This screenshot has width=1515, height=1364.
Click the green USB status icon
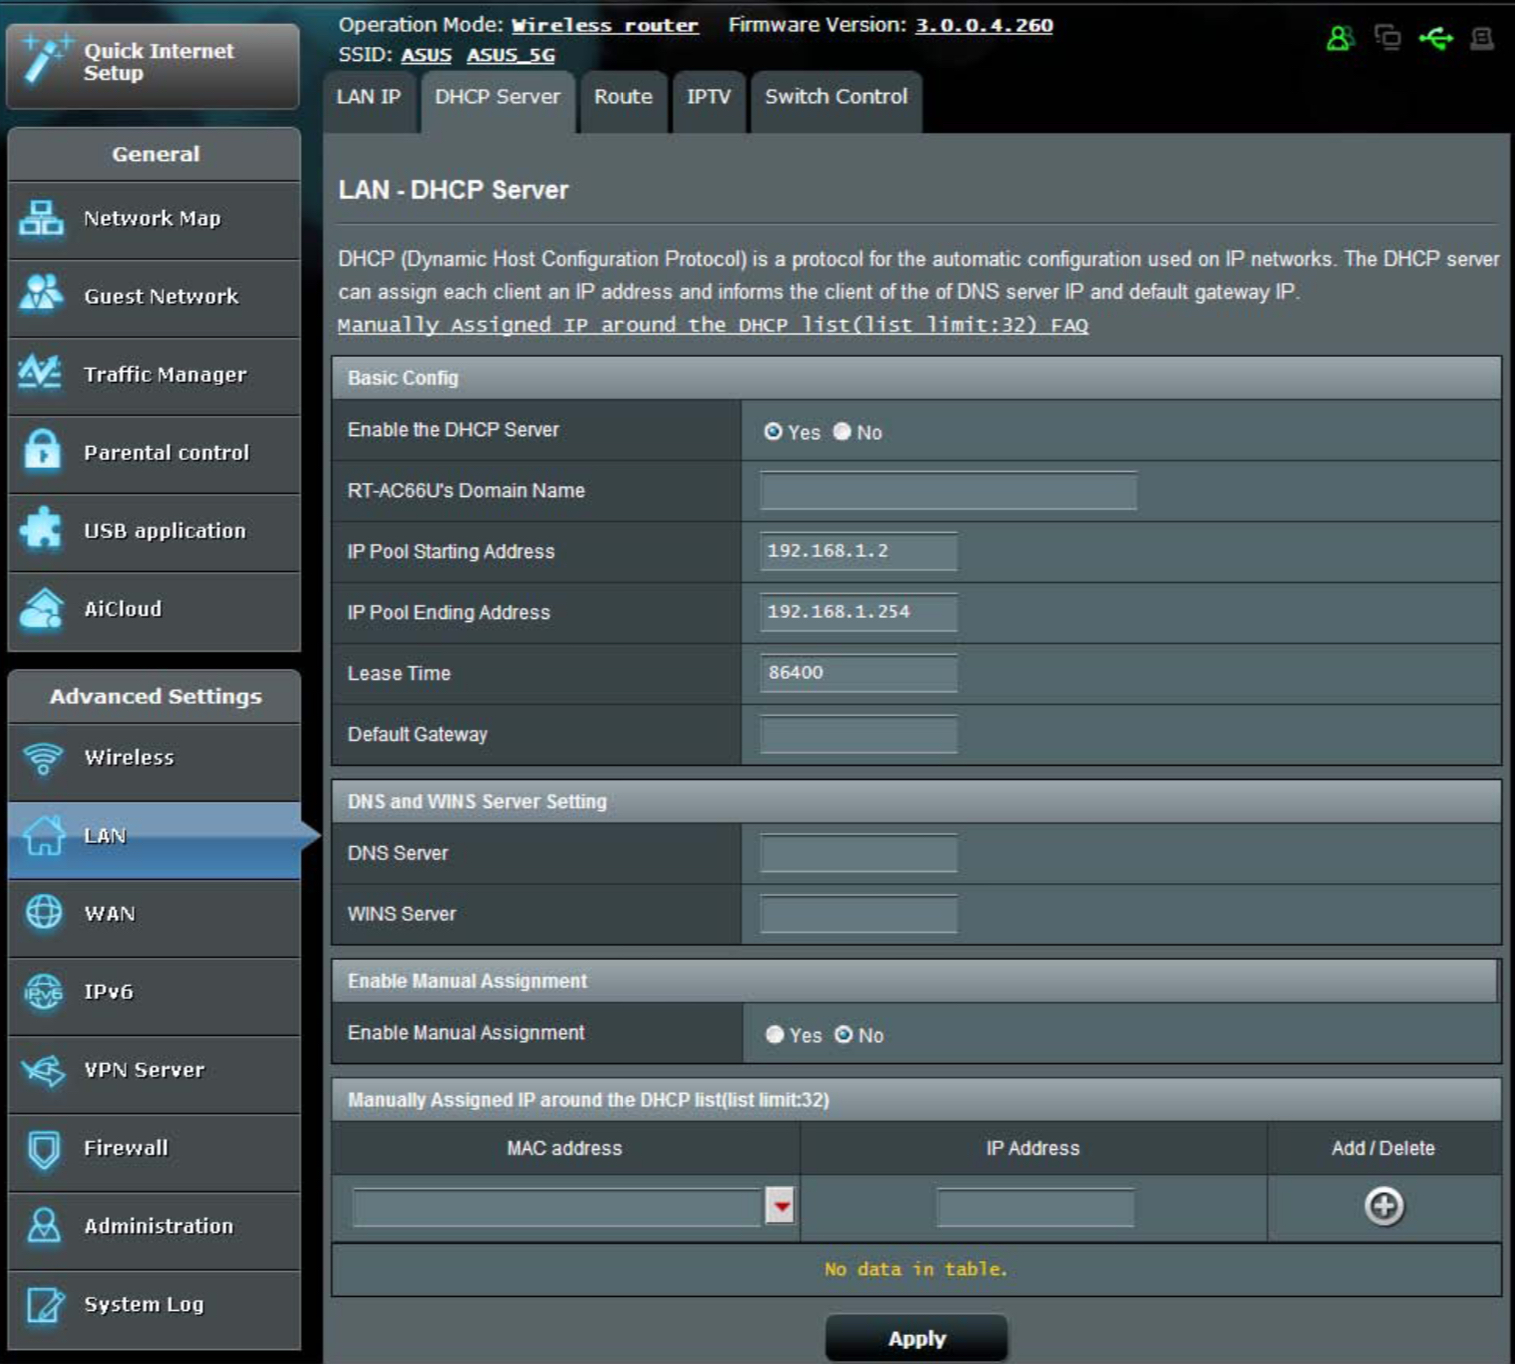click(x=1436, y=38)
